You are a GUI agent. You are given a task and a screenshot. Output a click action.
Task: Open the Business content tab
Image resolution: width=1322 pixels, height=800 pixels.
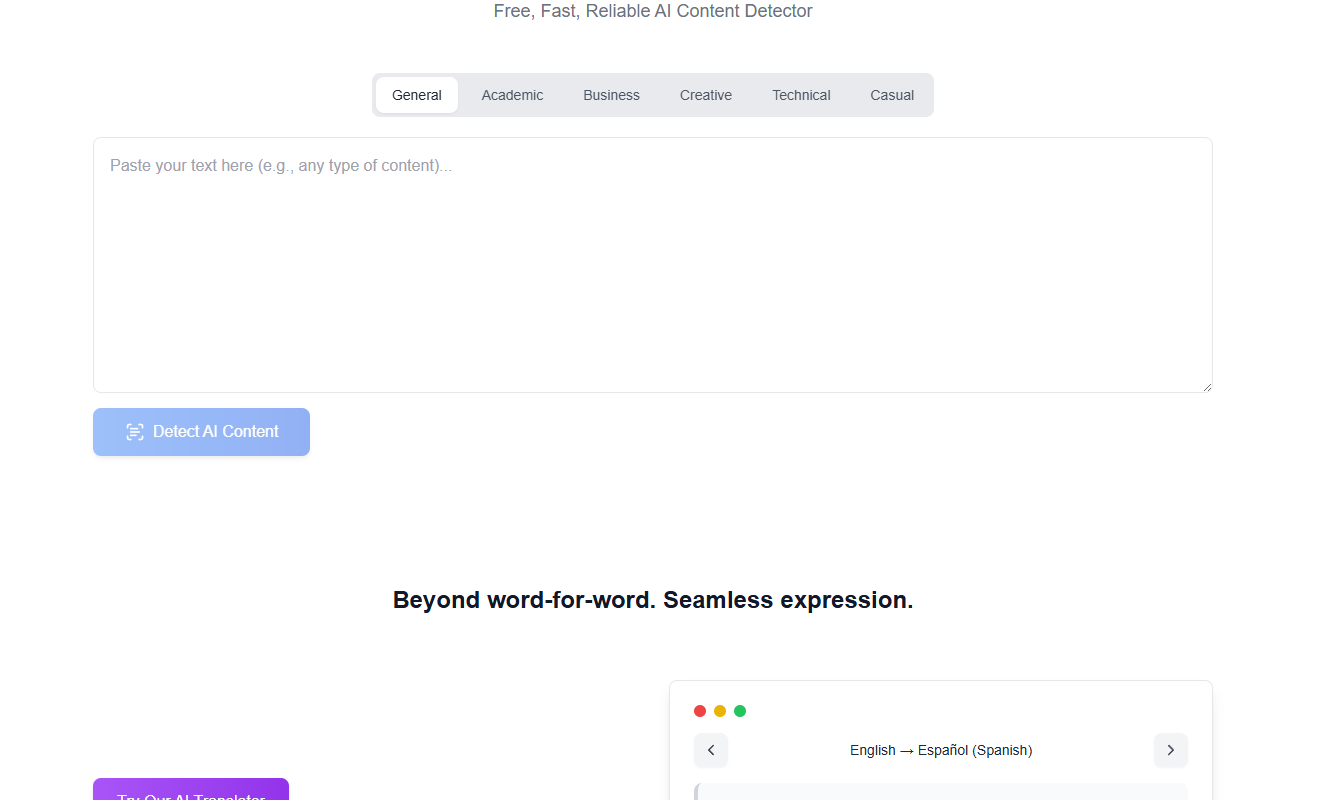click(x=611, y=95)
